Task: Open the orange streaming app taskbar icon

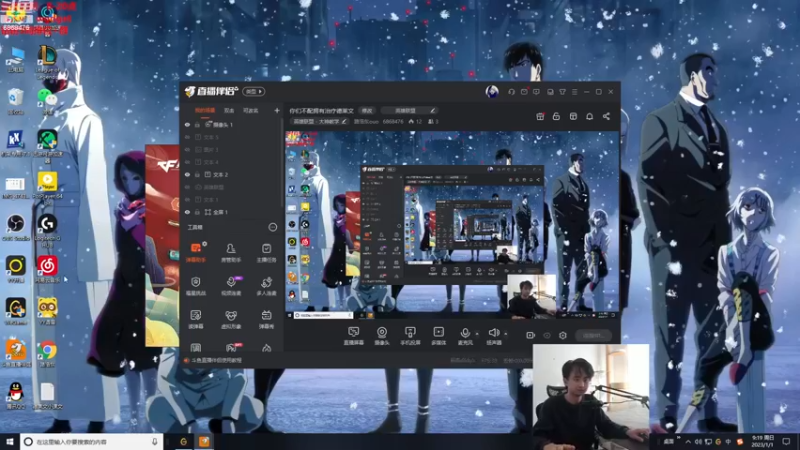Action: point(204,442)
